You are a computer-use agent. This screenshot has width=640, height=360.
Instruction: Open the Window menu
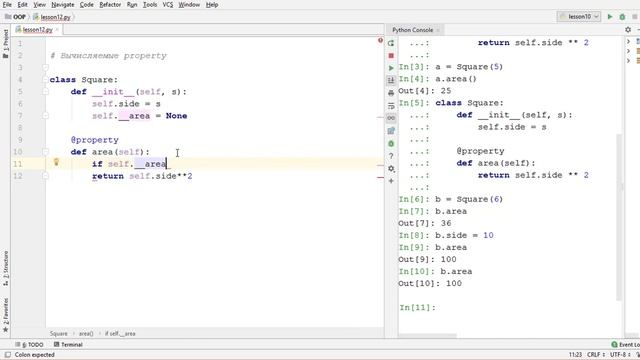point(189,5)
